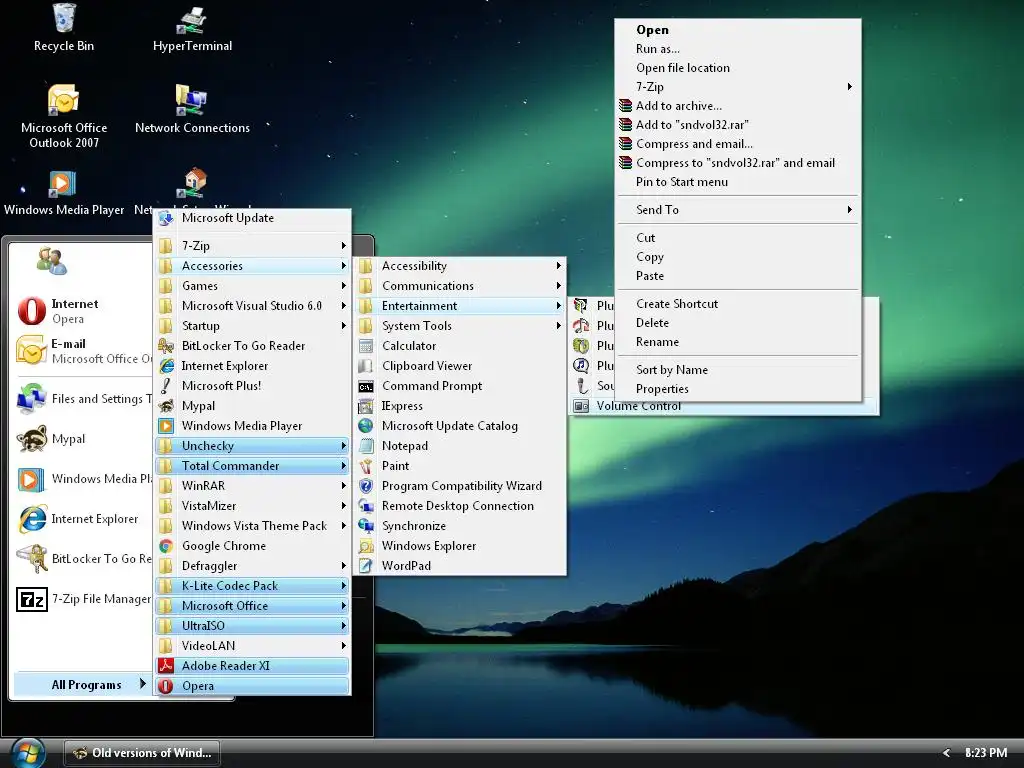Expand the System Tools folder arrow
The image size is (1024, 768).
point(558,326)
